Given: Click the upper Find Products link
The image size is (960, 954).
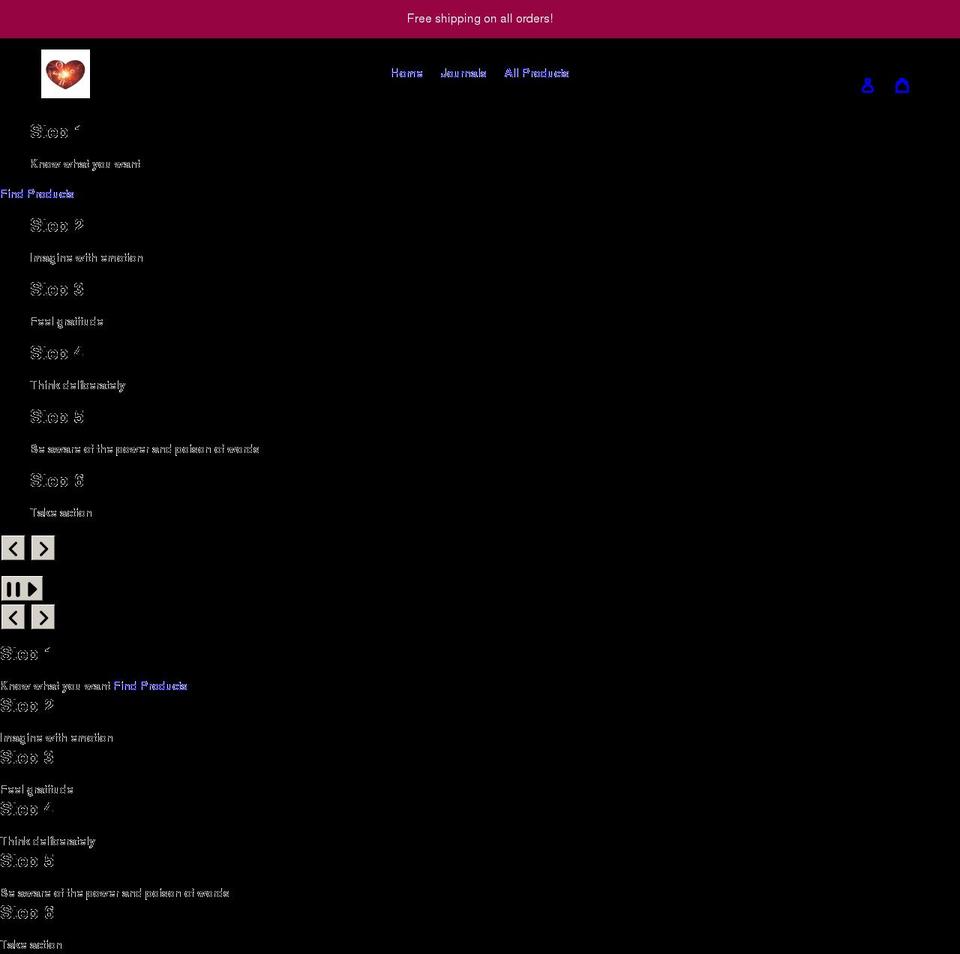Looking at the screenshot, I should coord(37,193).
